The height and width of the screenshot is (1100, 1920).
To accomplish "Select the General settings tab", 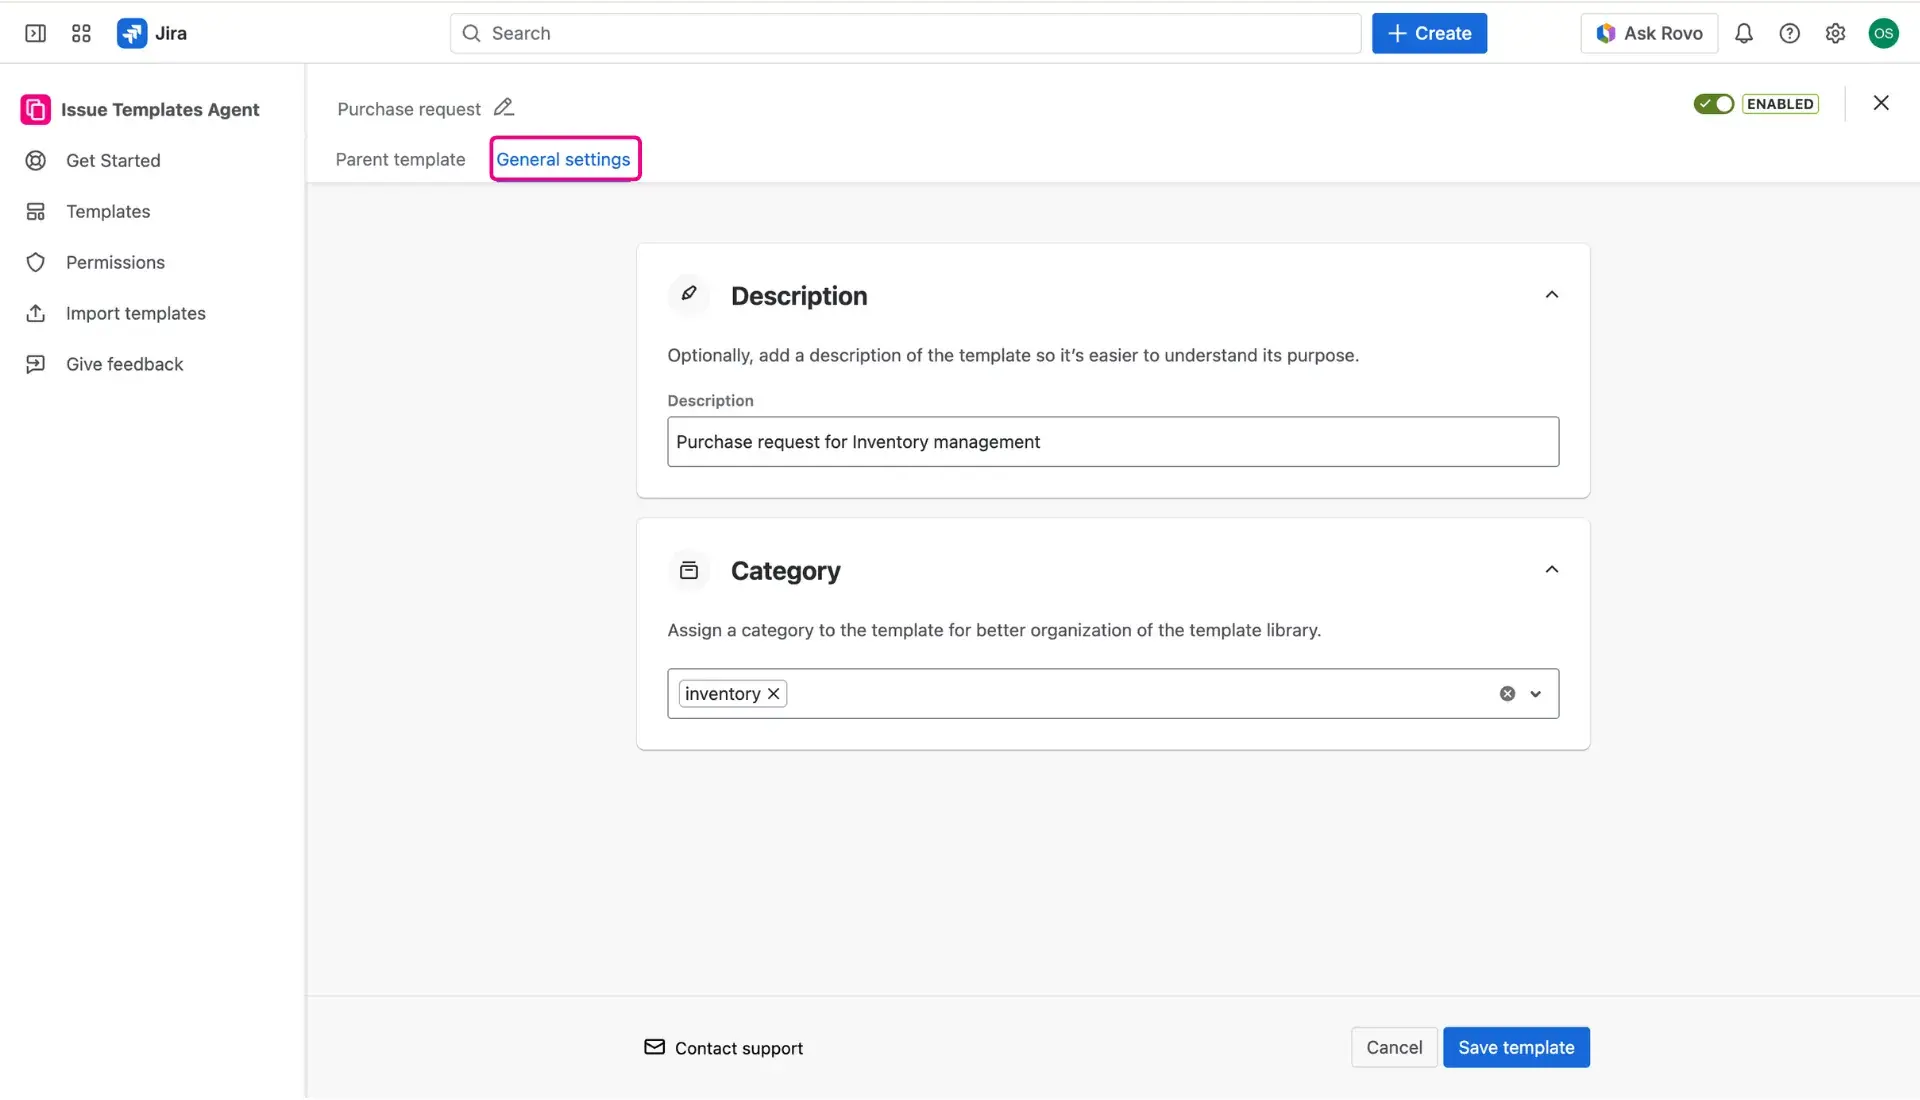I will (564, 159).
